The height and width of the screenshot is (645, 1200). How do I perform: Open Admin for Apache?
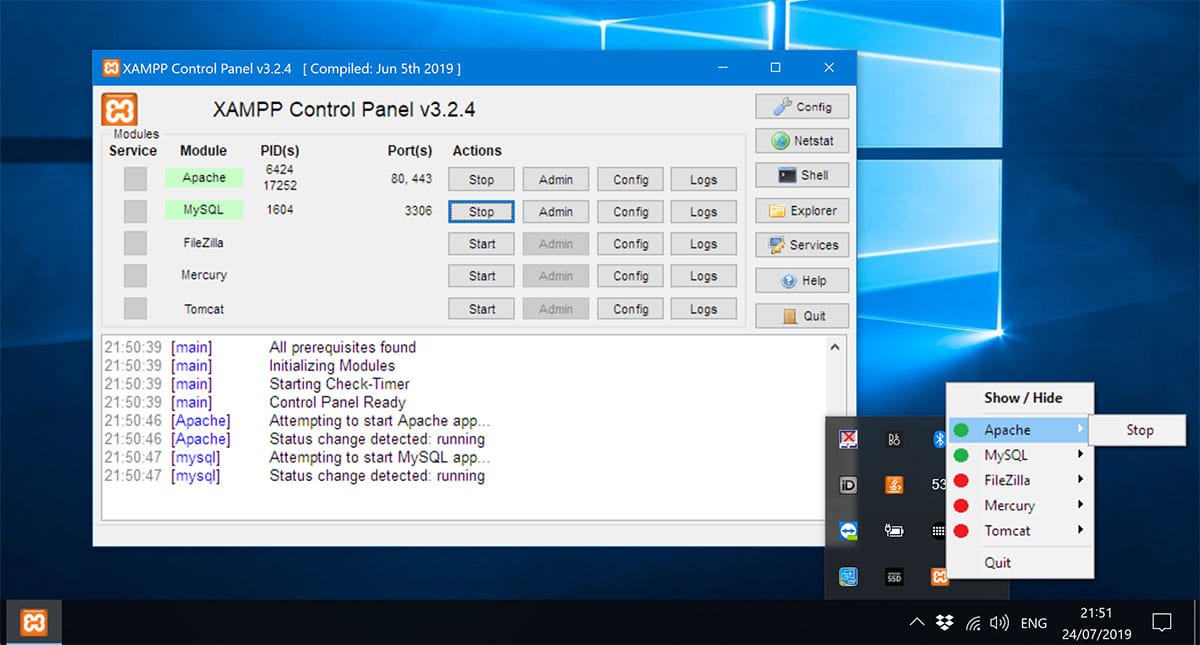556,180
